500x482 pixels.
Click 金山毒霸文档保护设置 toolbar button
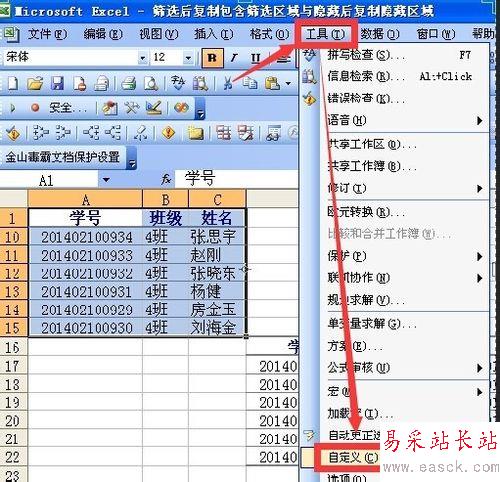pyautogui.click(x=63, y=157)
